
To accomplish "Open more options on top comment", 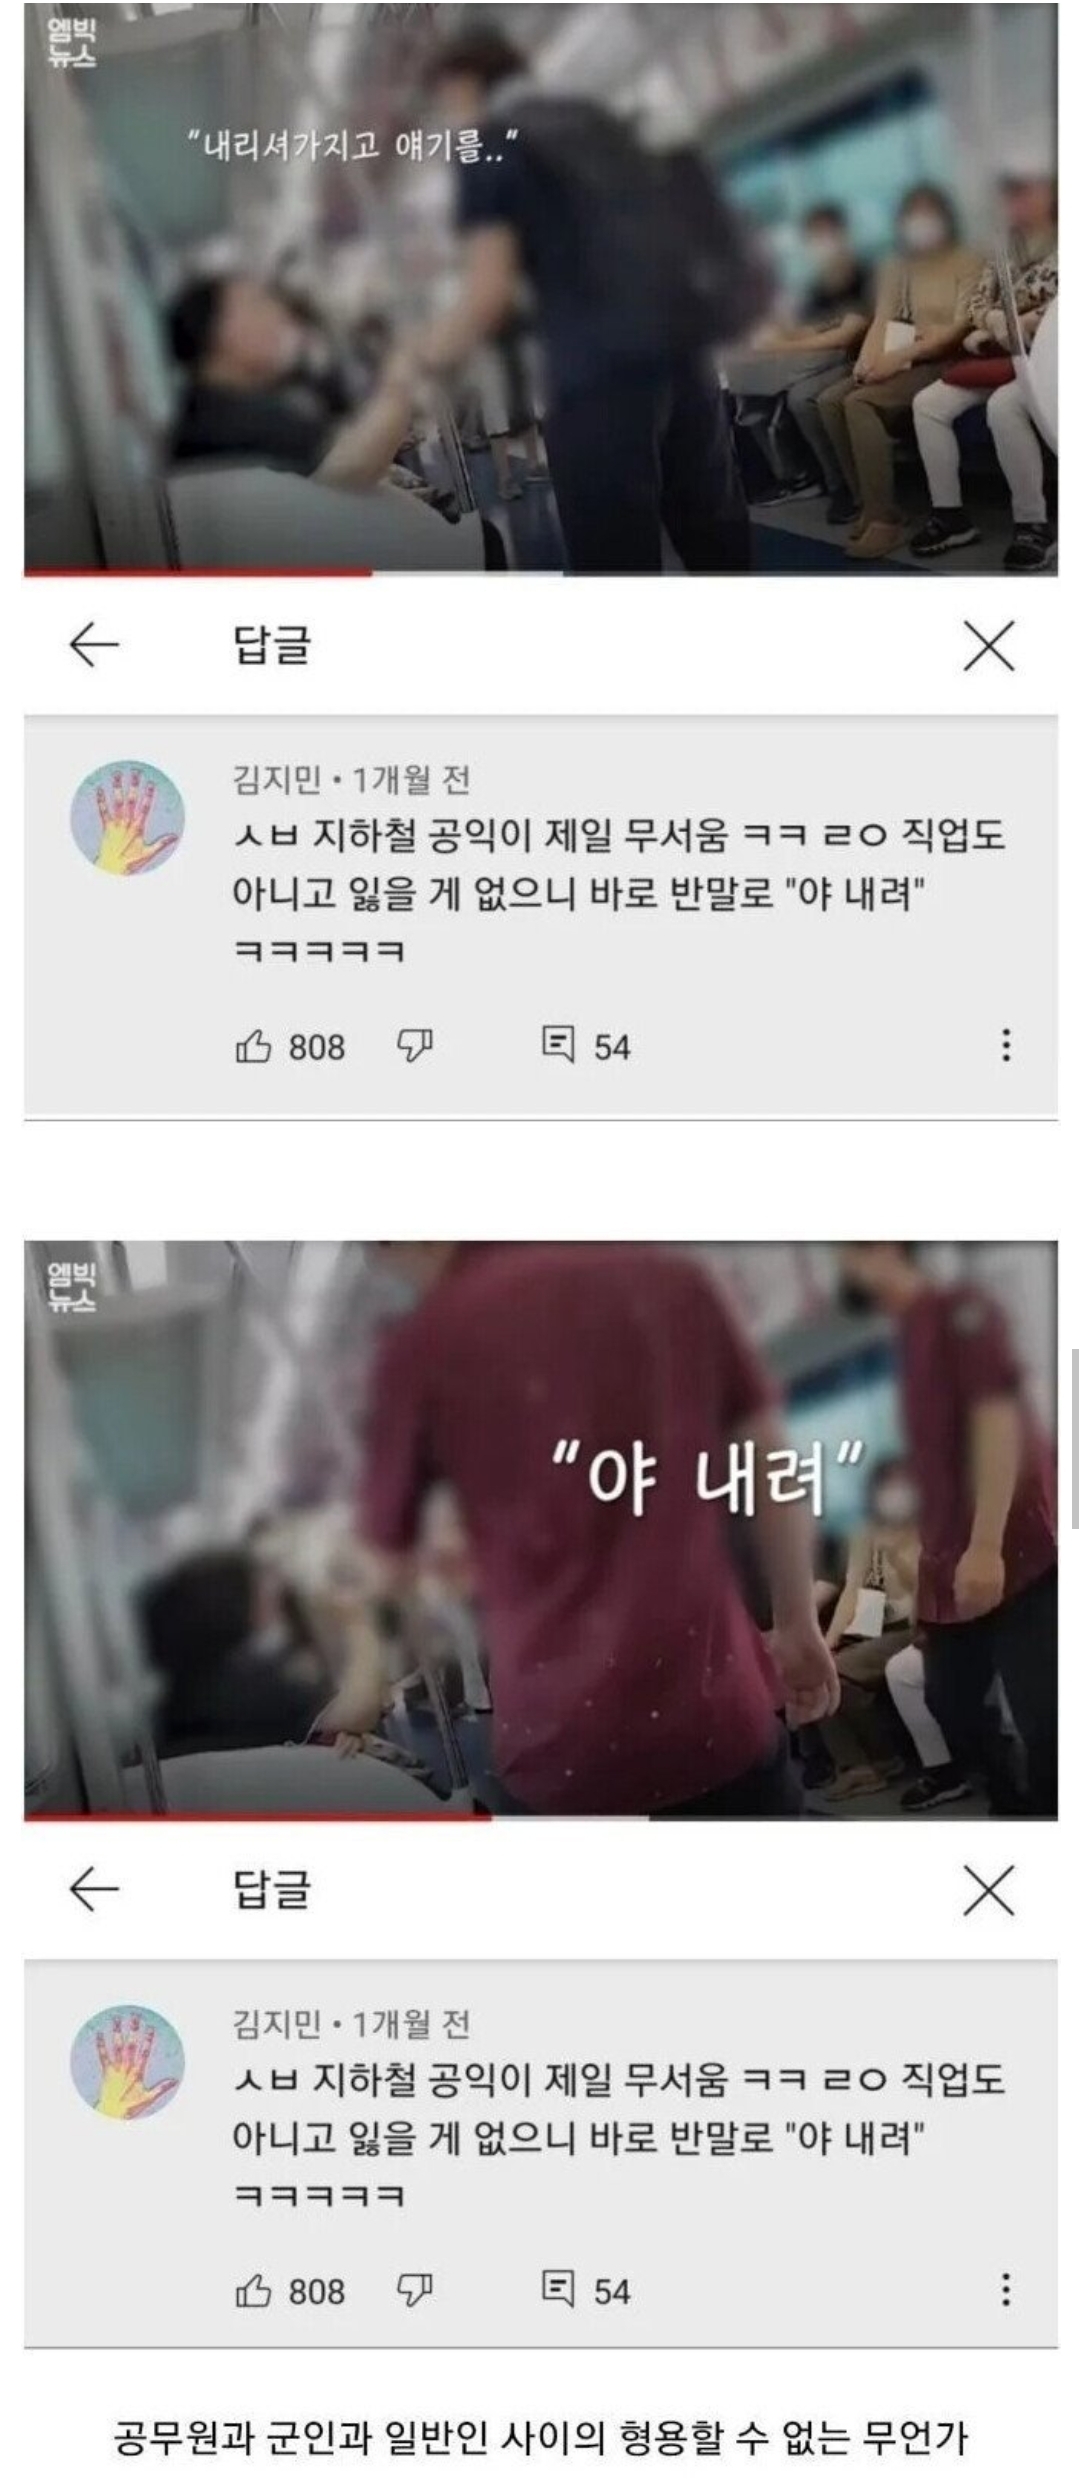I will (1006, 1045).
